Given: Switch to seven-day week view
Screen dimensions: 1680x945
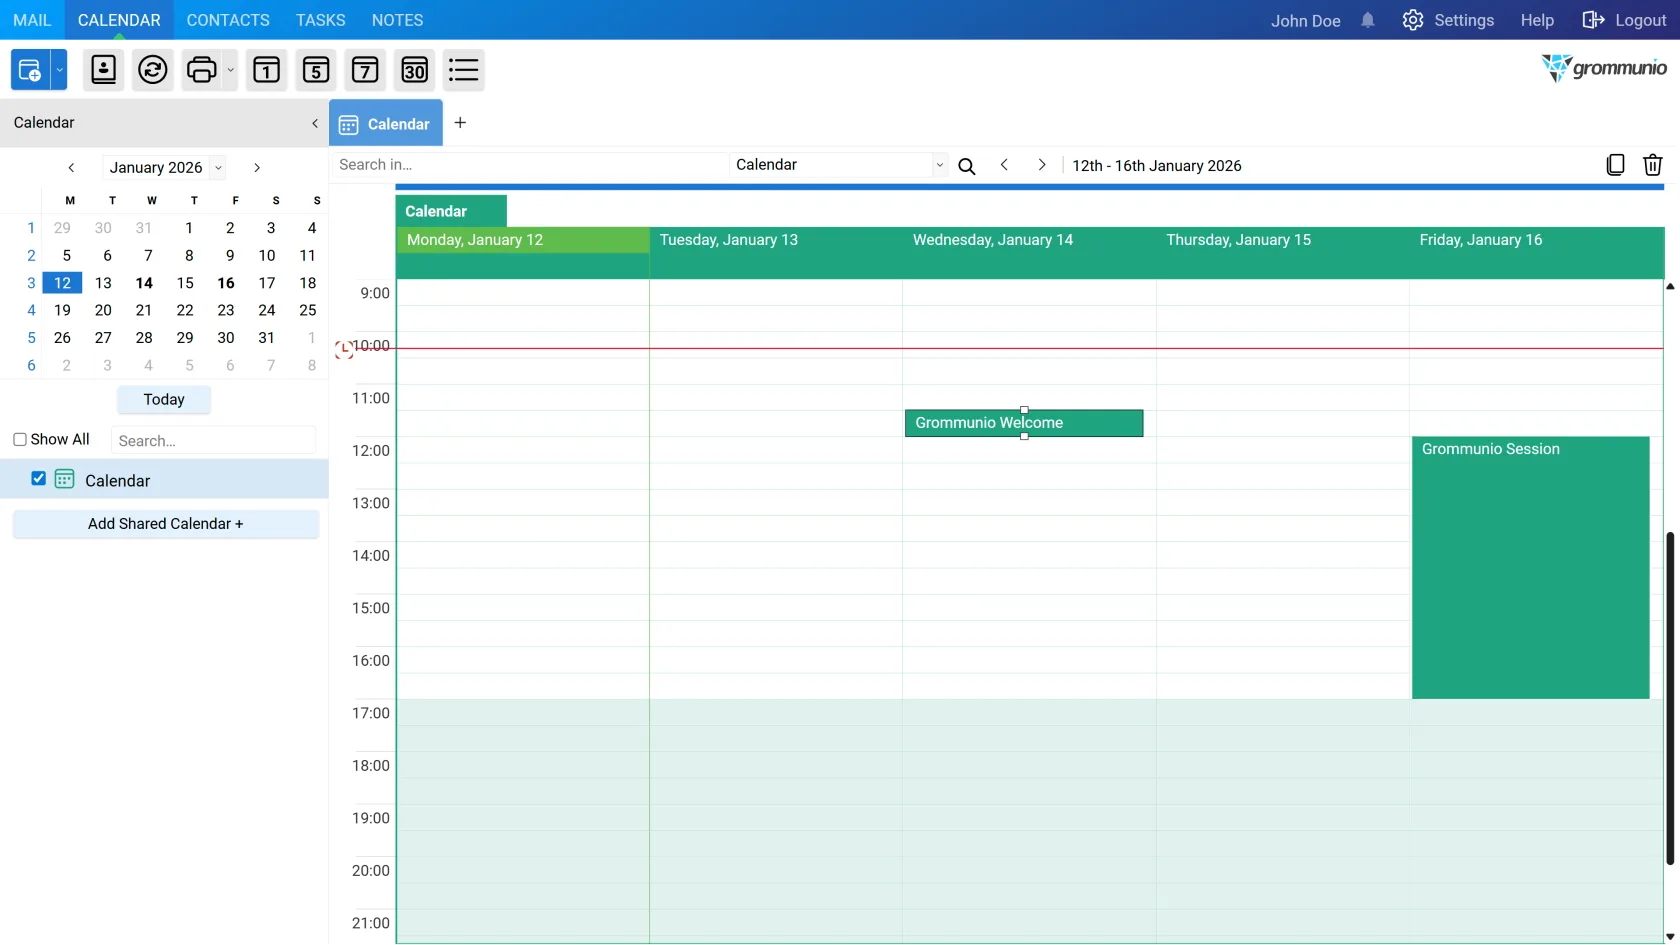Looking at the screenshot, I should pyautogui.click(x=365, y=70).
